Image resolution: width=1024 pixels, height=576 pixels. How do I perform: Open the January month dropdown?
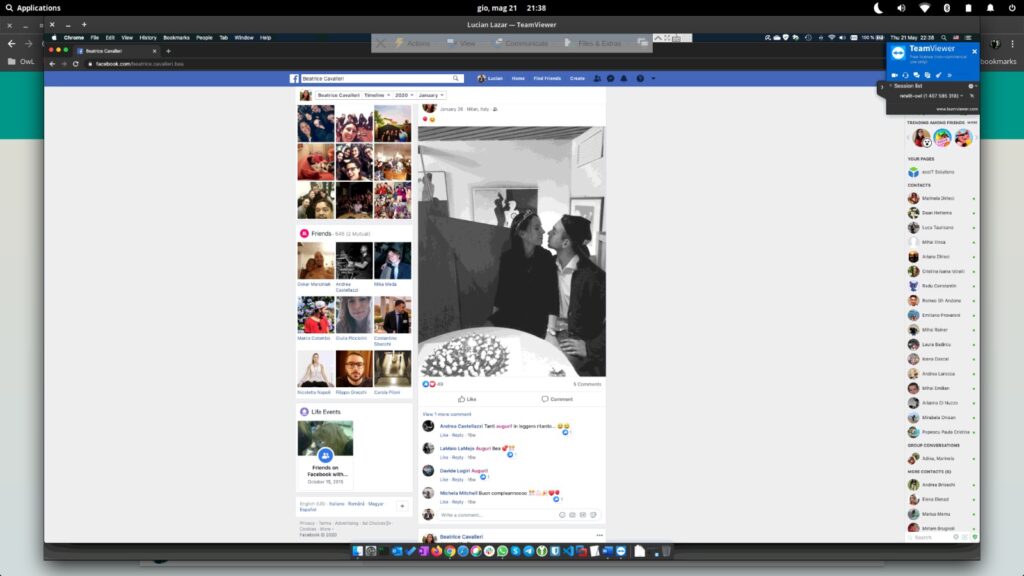[x=431, y=95]
